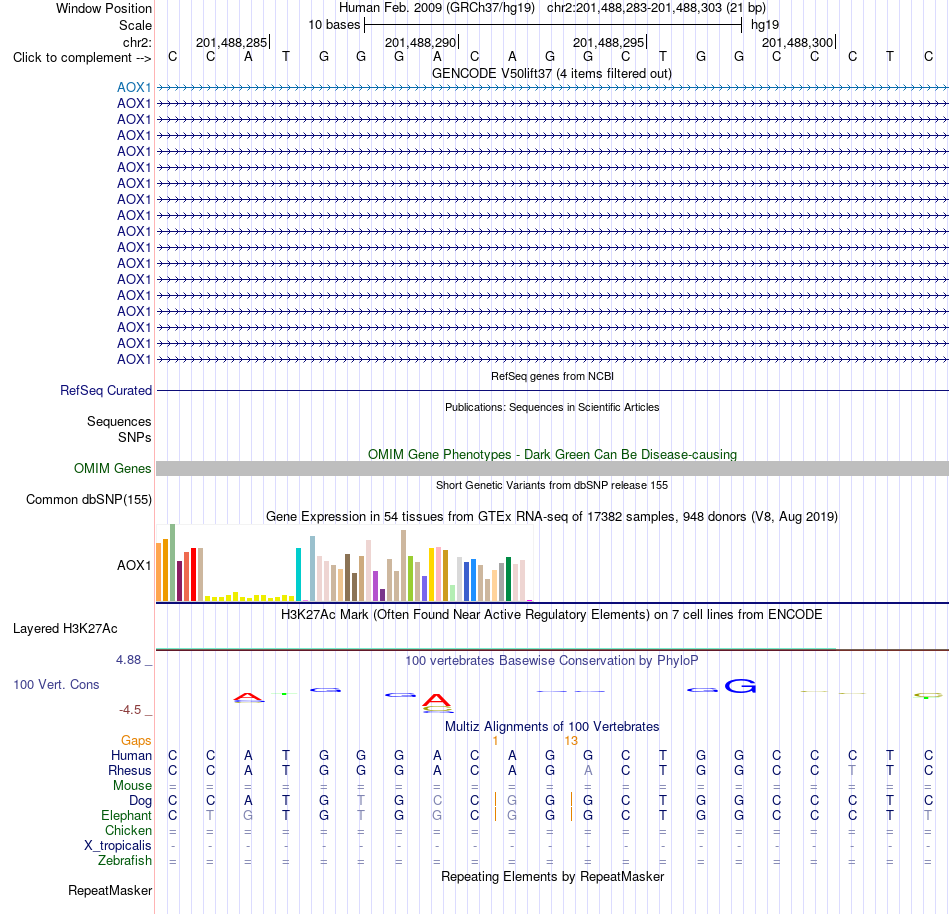Click 'Click to complement -->' to complement bases
Screen dimensions: 950x914
(x=82, y=58)
